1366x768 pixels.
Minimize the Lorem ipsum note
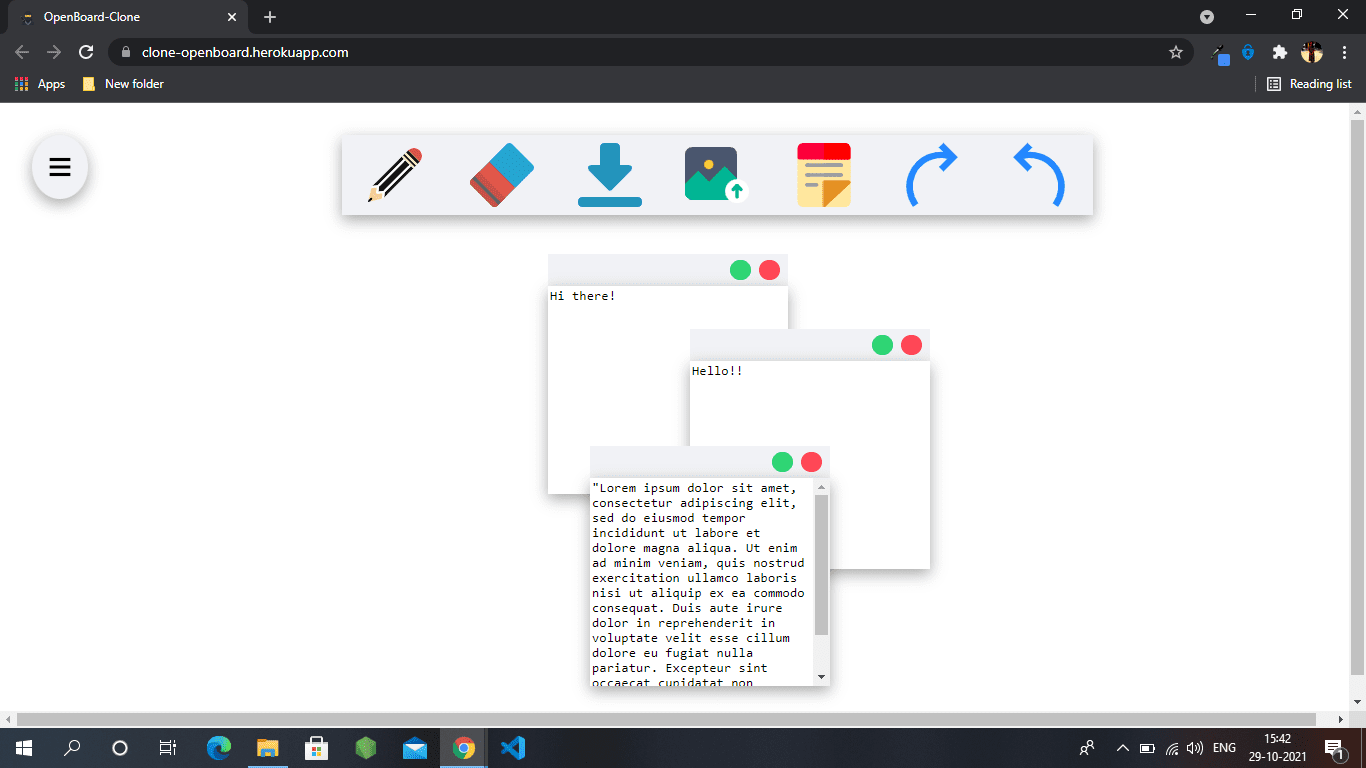782,462
